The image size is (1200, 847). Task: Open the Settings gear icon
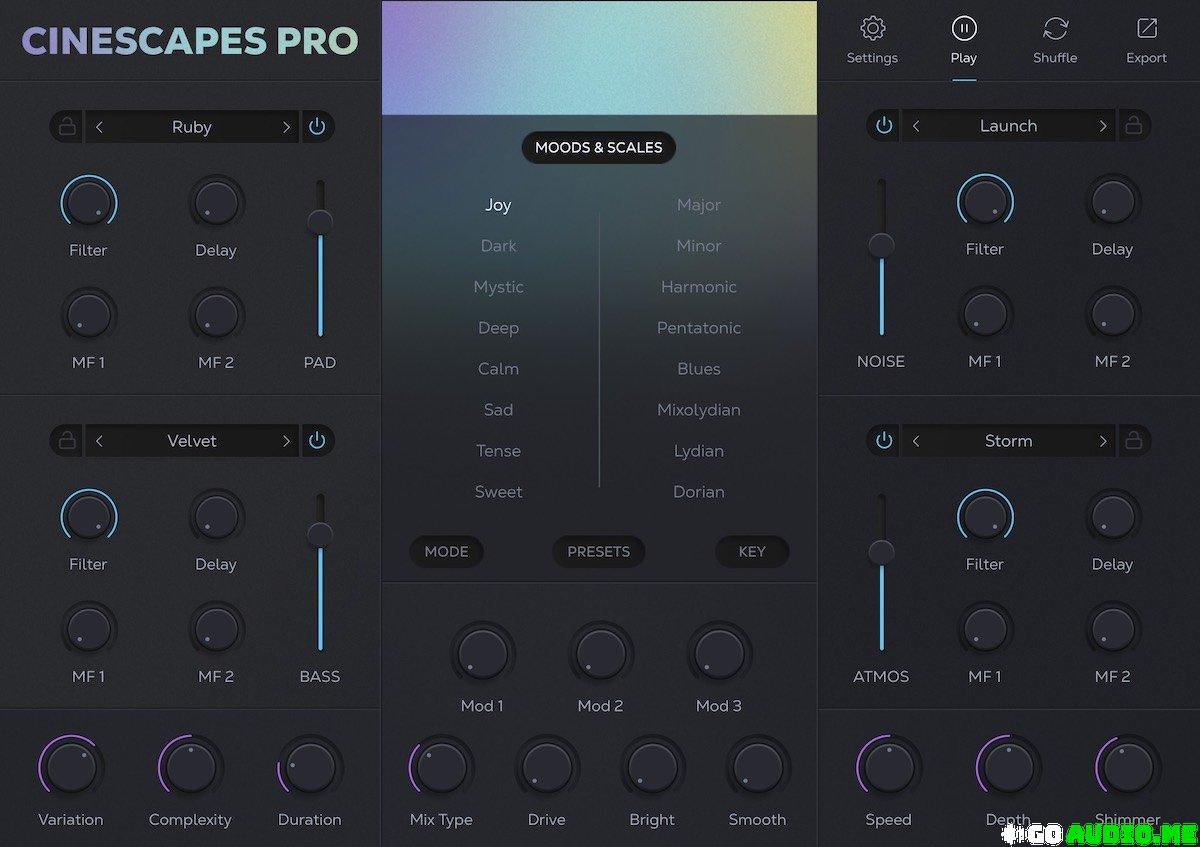(873, 28)
